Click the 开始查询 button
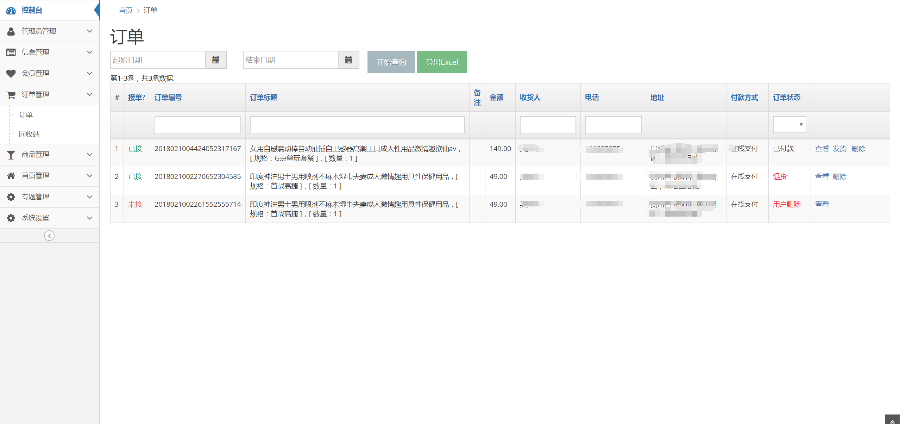Image resolution: width=900 pixels, height=424 pixels. coord(391,62)
